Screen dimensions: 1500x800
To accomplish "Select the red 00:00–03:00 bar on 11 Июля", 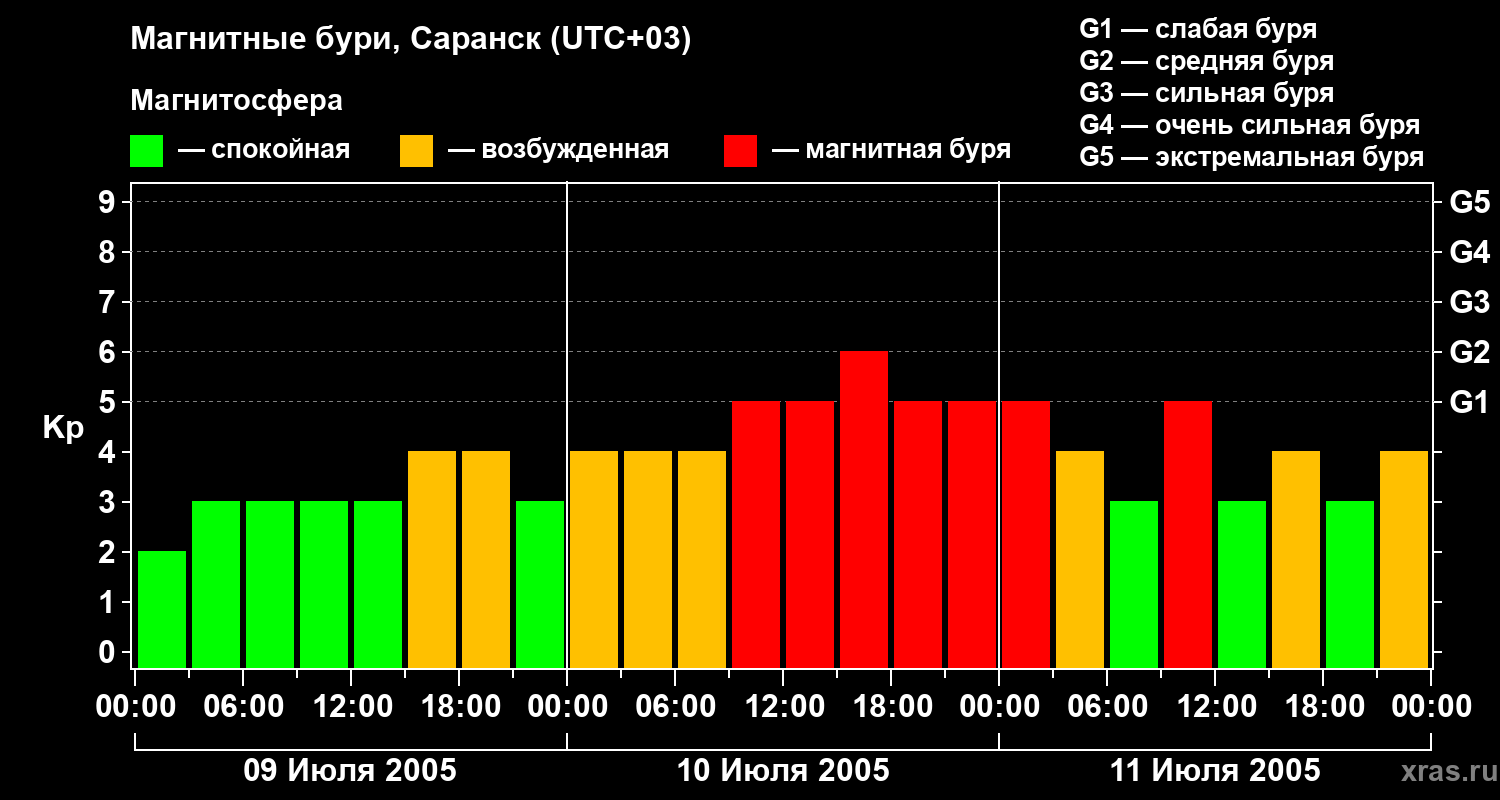I will click(x=1026, y=535).
